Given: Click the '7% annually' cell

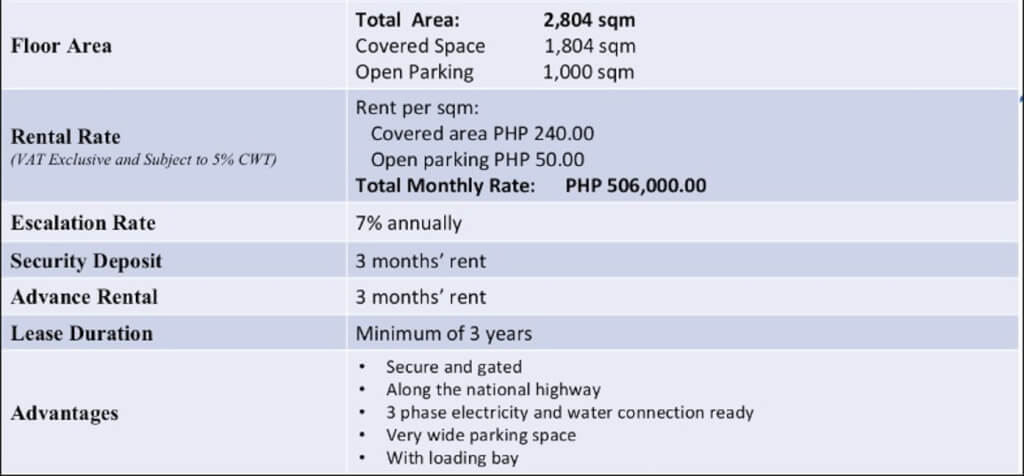Looking at the screenshot, I should pyautogui.click(x=408, y=224).
